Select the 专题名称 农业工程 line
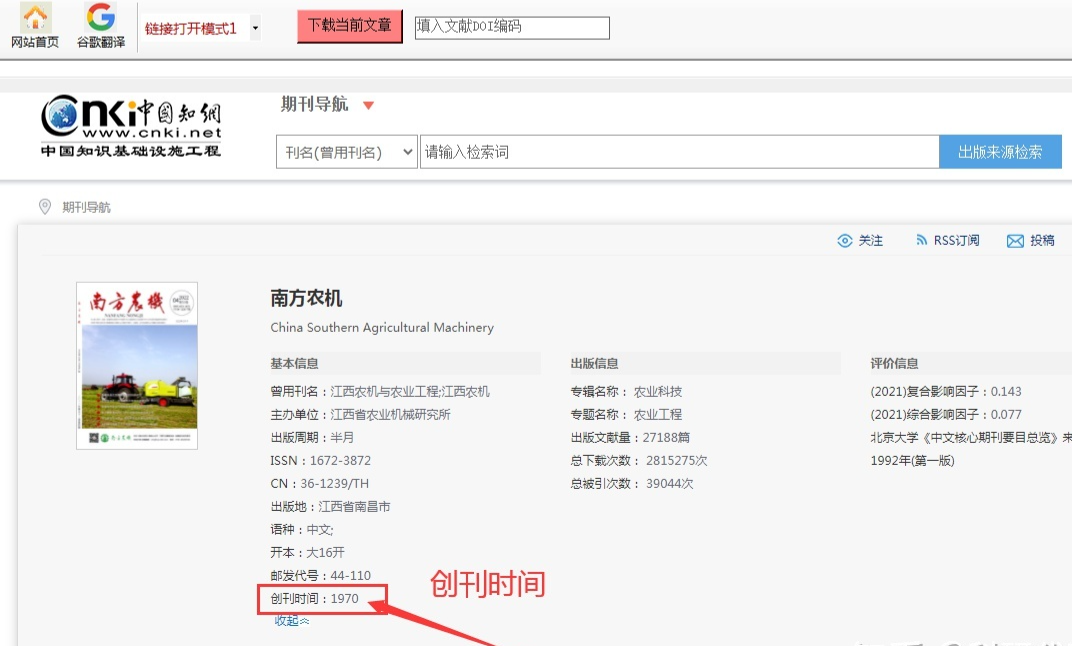The image size is (1072, 646). click(x=626, y=415)
